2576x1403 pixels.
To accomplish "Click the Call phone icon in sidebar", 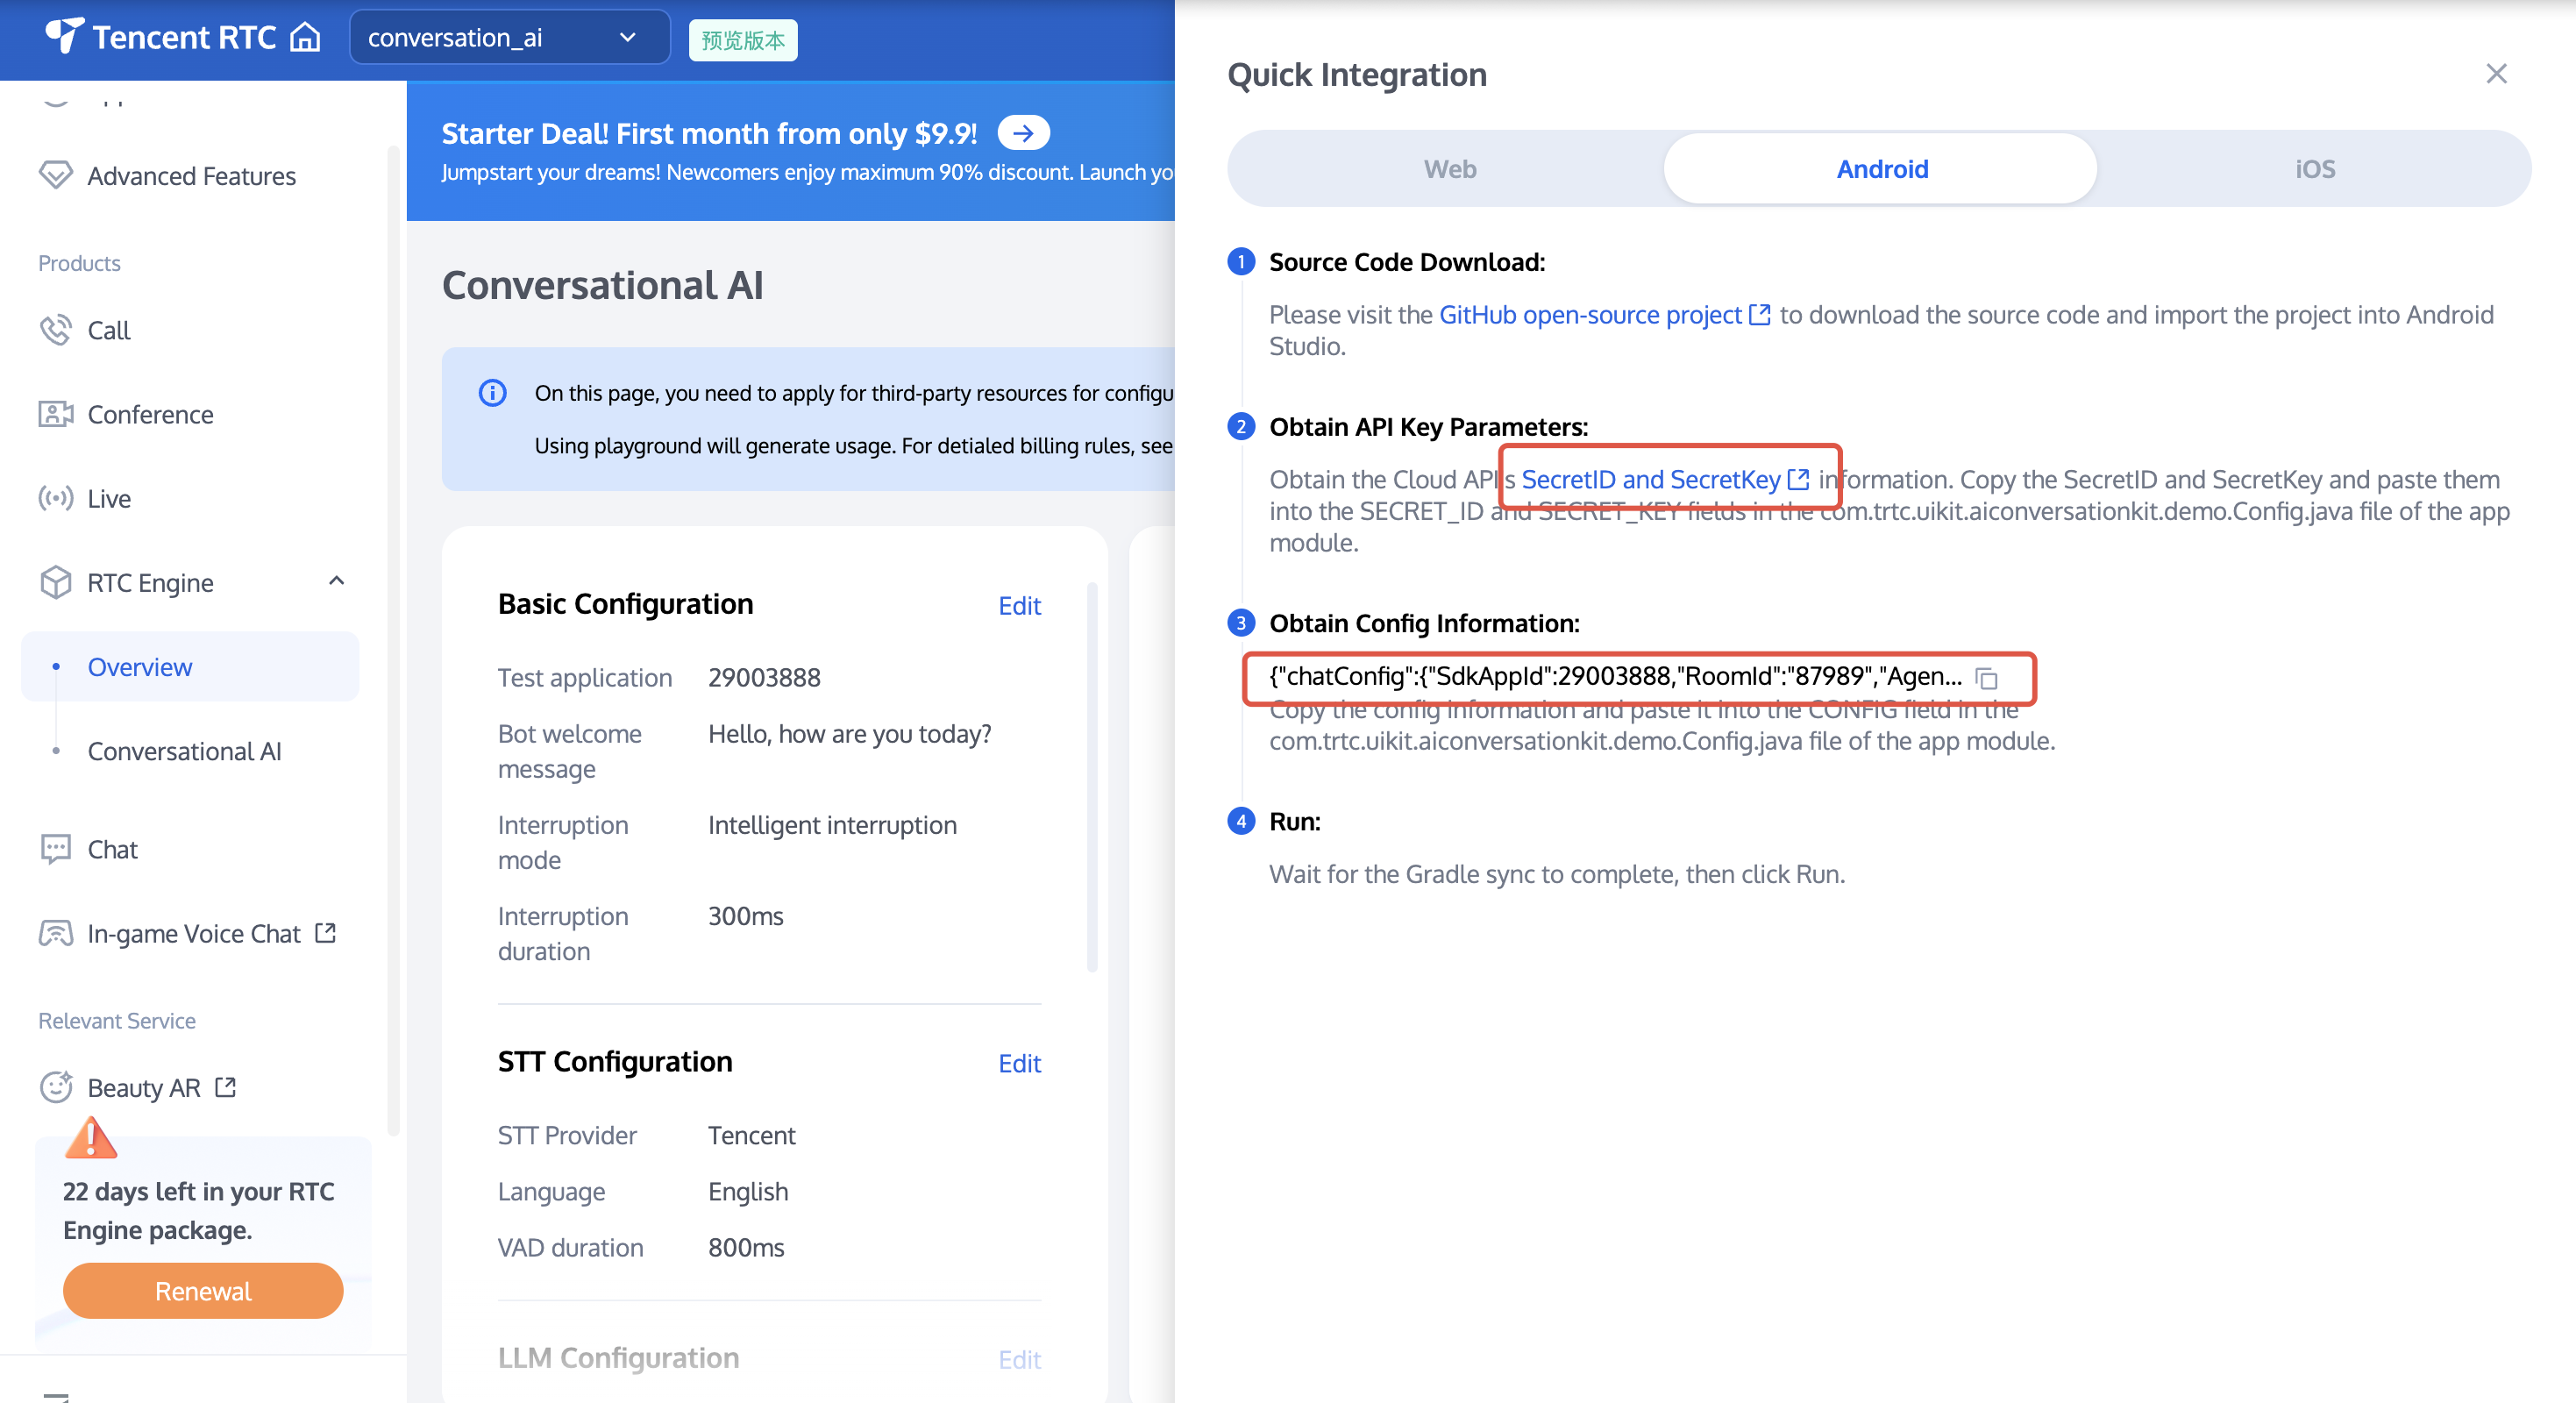I will point(56,330).
